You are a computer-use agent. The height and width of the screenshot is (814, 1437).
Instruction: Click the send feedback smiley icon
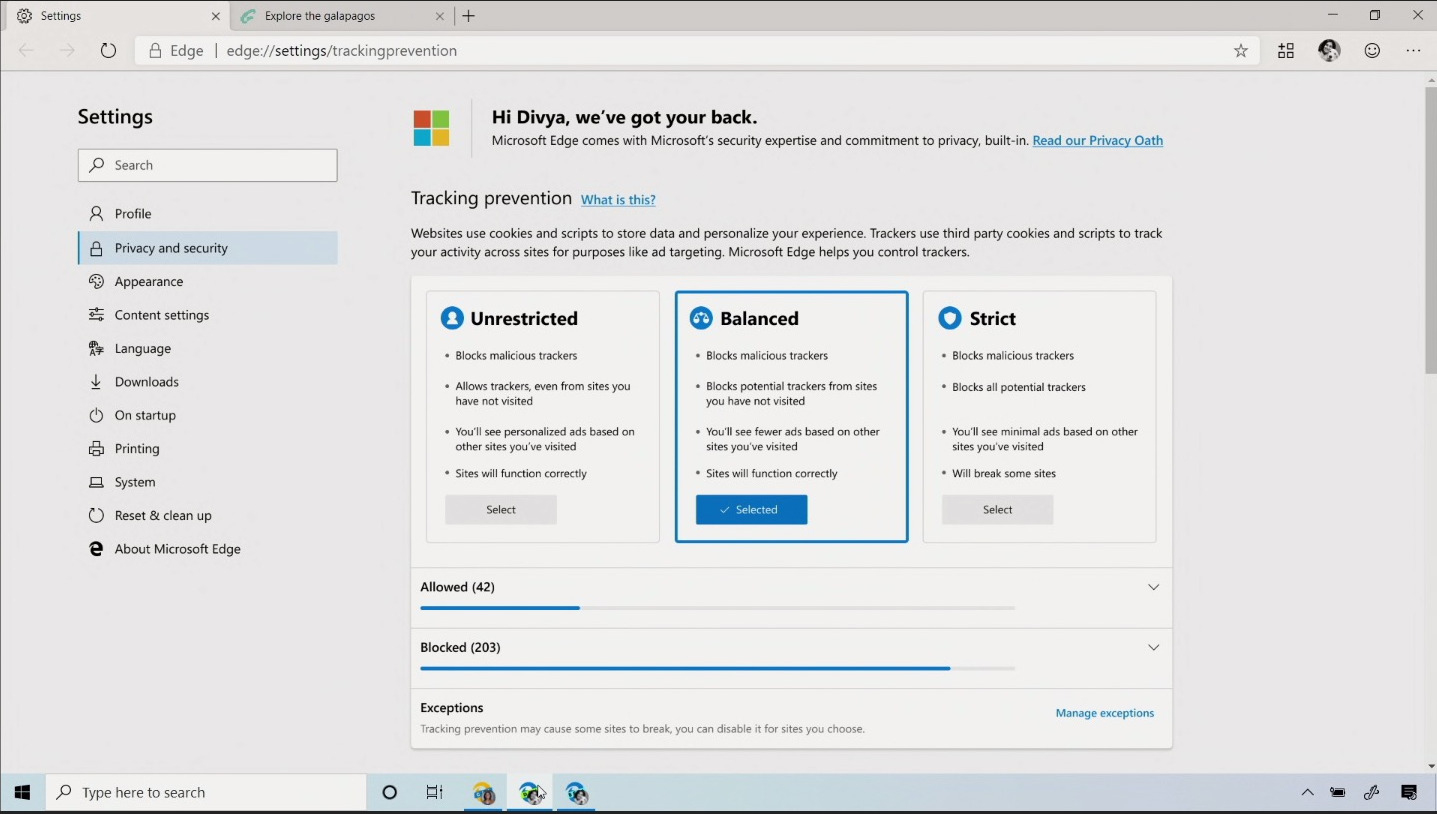coord(1372,51)
